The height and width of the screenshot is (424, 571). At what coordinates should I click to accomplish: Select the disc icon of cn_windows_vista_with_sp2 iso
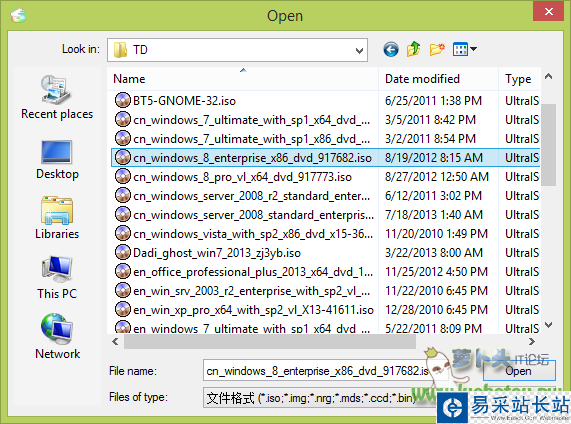[x=123, y=233]
